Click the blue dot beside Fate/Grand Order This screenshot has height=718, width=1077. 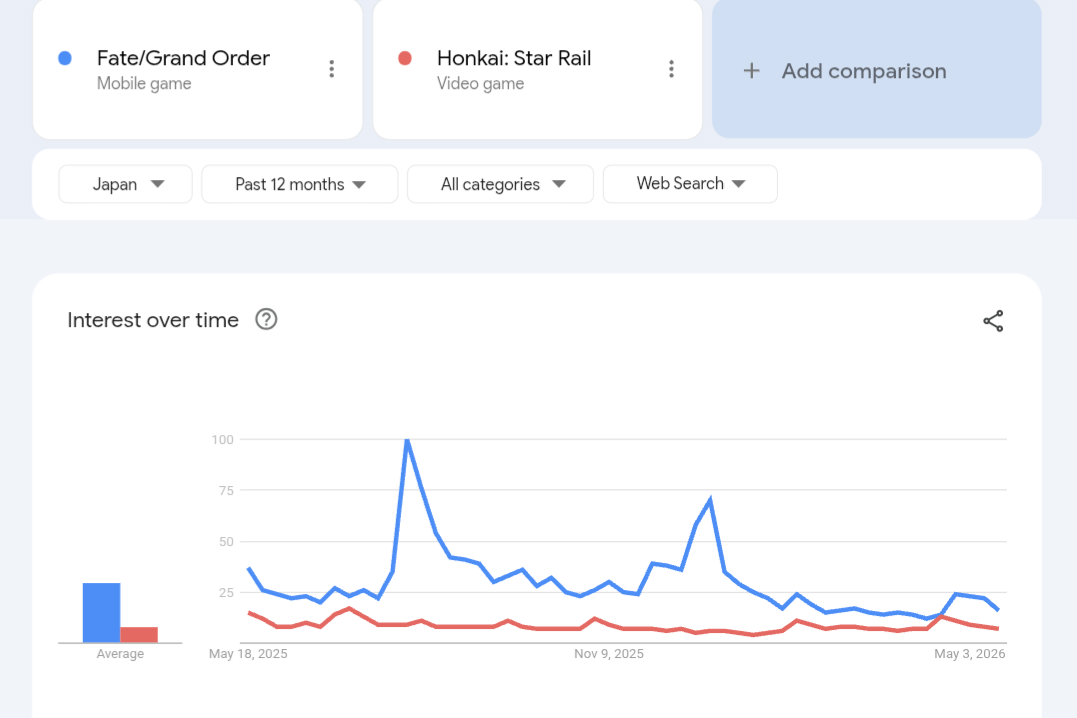click(x=65, y=58)
